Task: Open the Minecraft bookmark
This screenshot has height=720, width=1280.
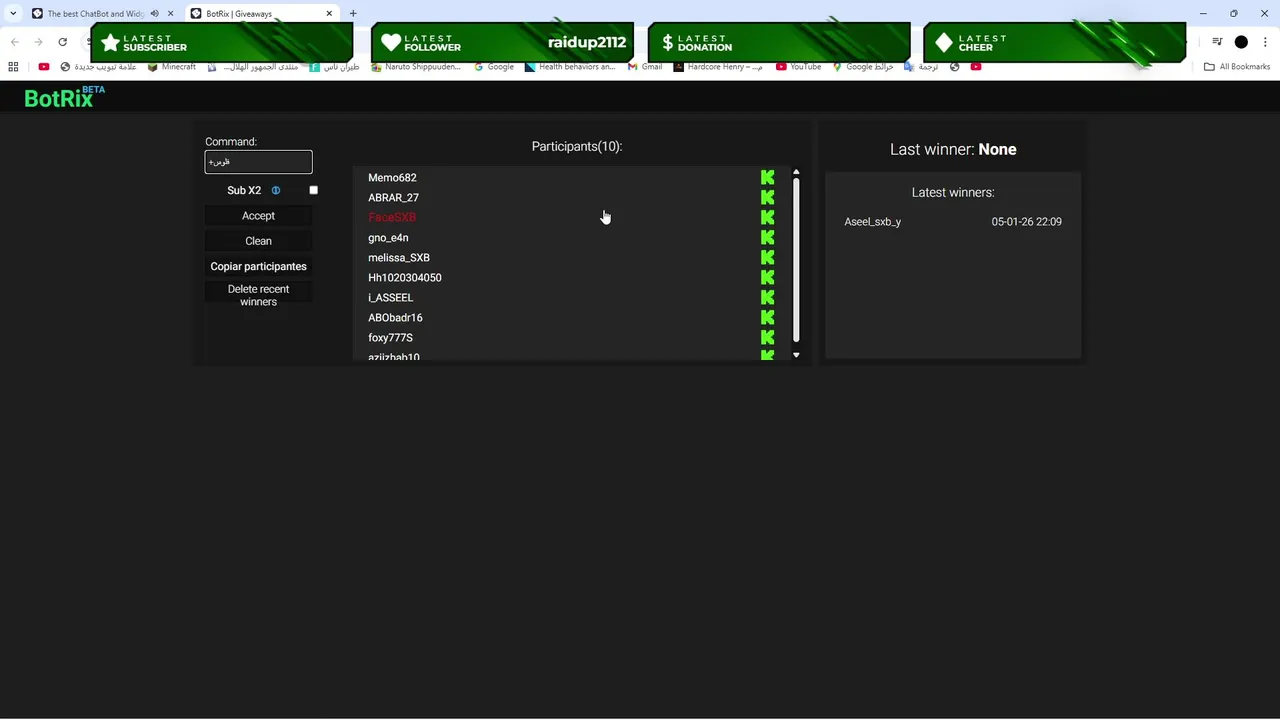Action: tap(172, 67)
